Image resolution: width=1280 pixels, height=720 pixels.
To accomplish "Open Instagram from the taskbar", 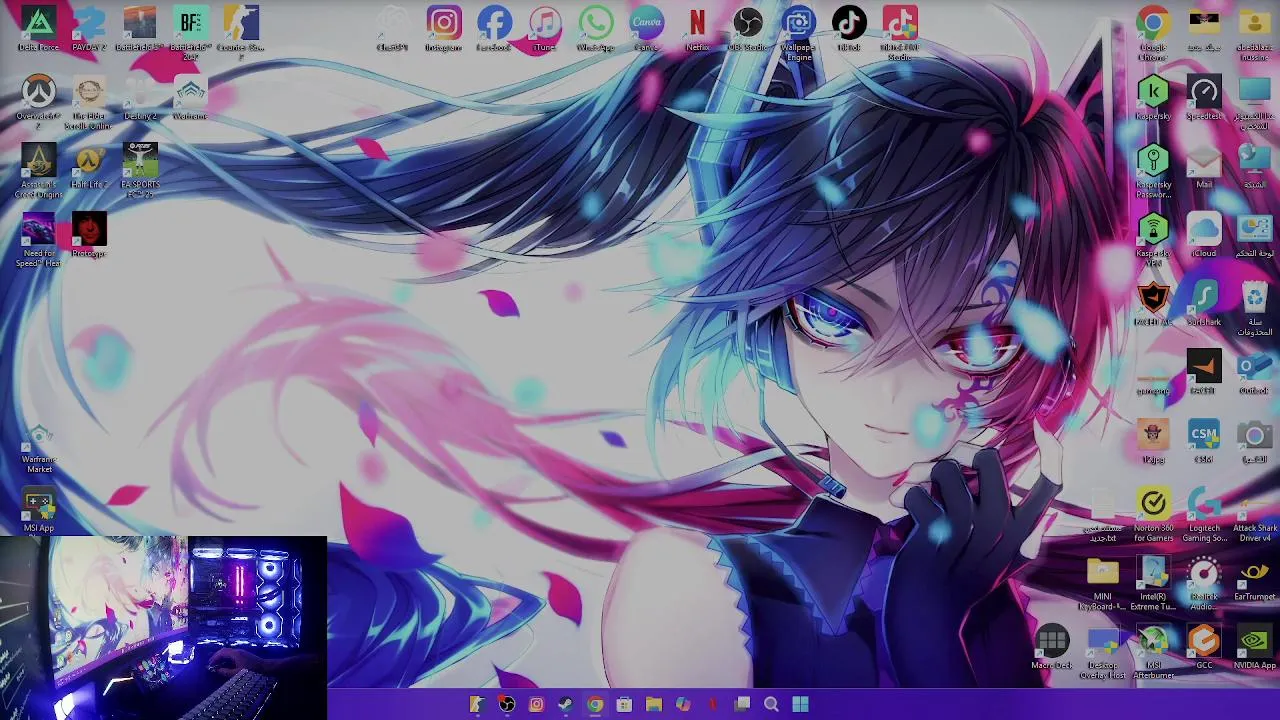I will (x=536, y=705).
